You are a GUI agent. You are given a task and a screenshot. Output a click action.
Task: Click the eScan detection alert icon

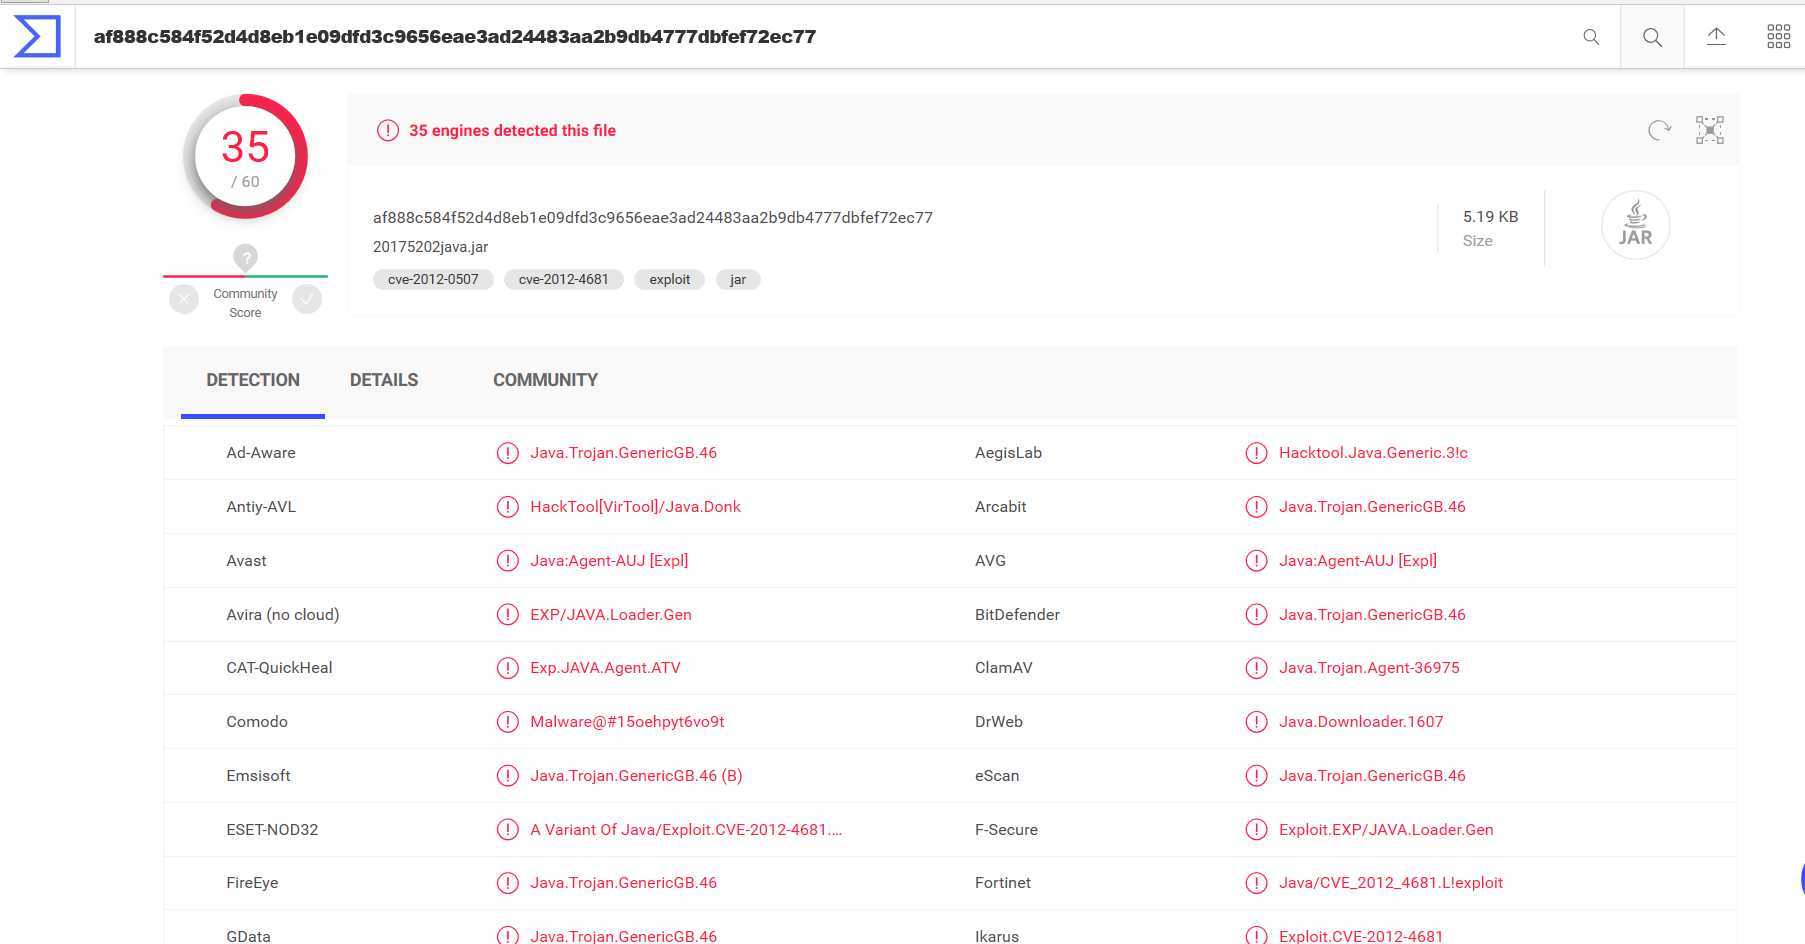point(1256,776)
